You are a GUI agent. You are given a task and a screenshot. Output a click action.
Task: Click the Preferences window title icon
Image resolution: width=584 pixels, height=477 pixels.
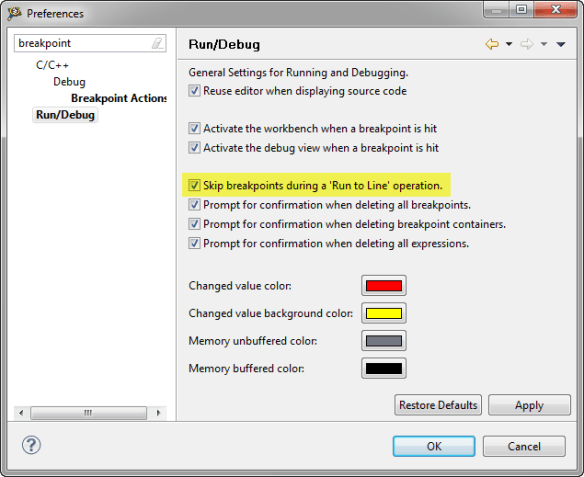(14, 13)
